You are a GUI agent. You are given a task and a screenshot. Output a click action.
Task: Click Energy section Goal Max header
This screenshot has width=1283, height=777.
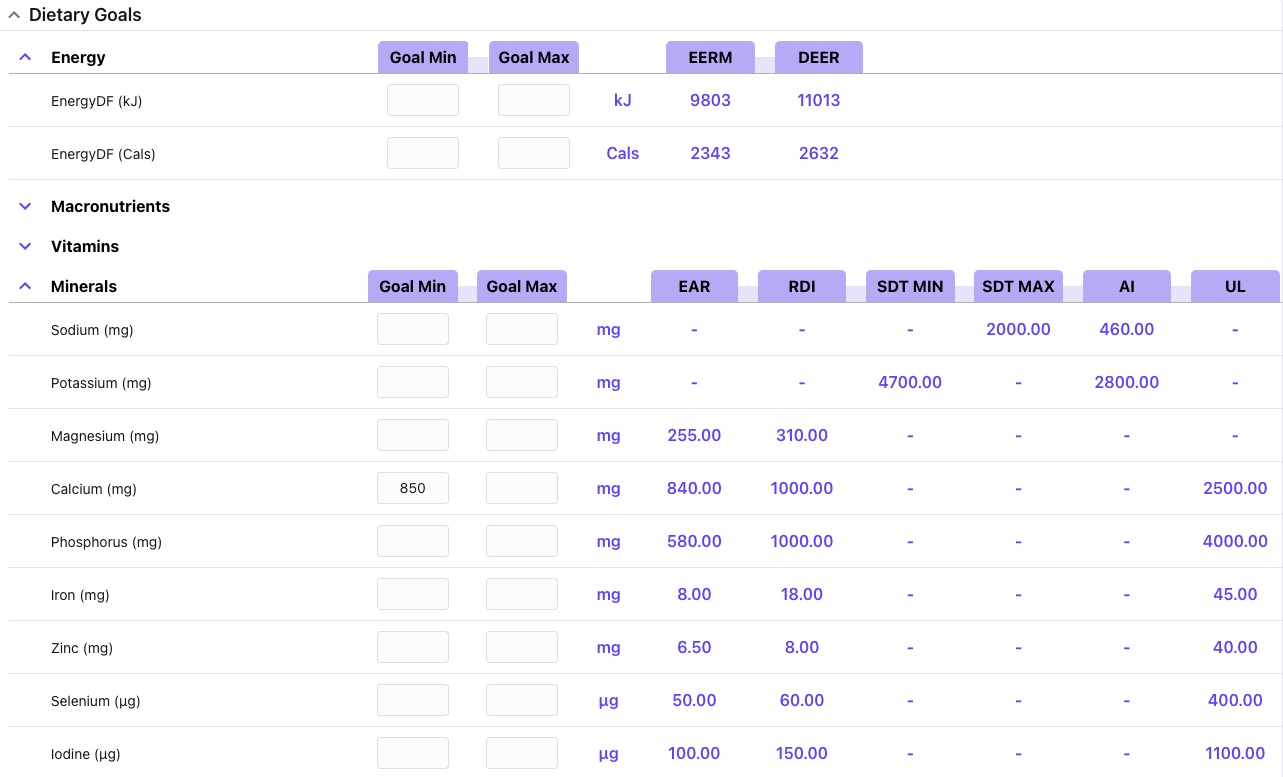[x=534, y=57]
